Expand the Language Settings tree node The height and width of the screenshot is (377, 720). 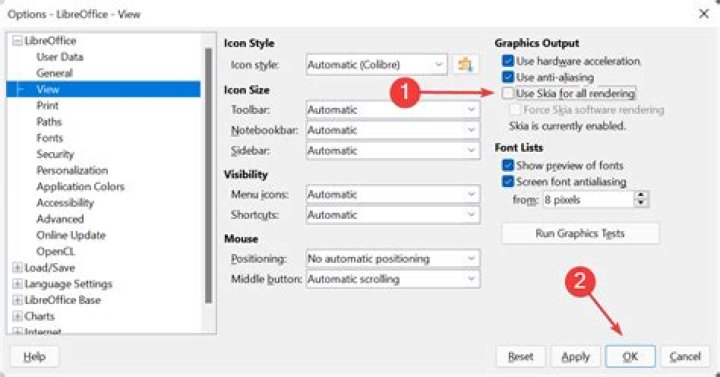click(x=17, y=284)
